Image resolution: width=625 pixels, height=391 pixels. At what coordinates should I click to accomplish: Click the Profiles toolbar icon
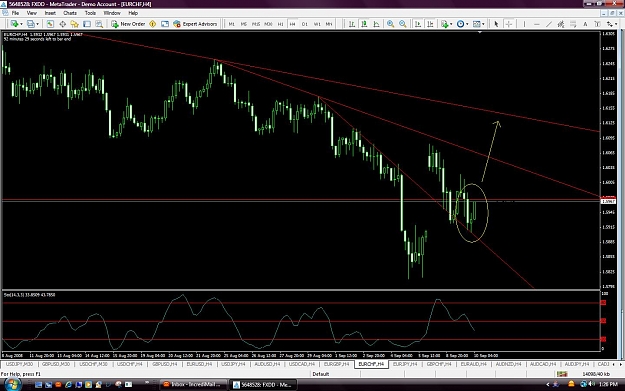click(30, 24)
